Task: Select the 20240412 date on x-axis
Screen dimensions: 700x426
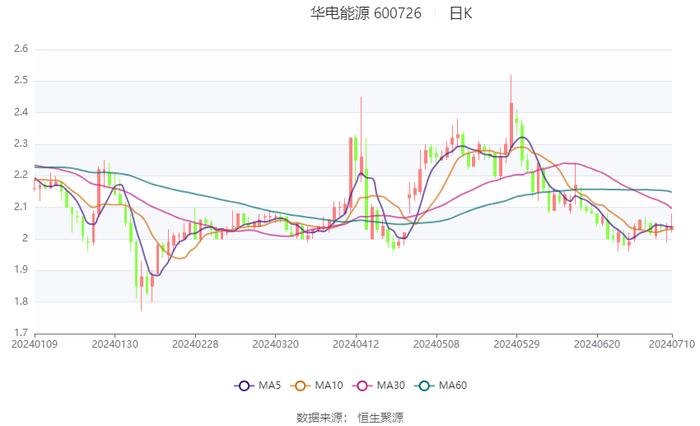Action: point(355,345)
